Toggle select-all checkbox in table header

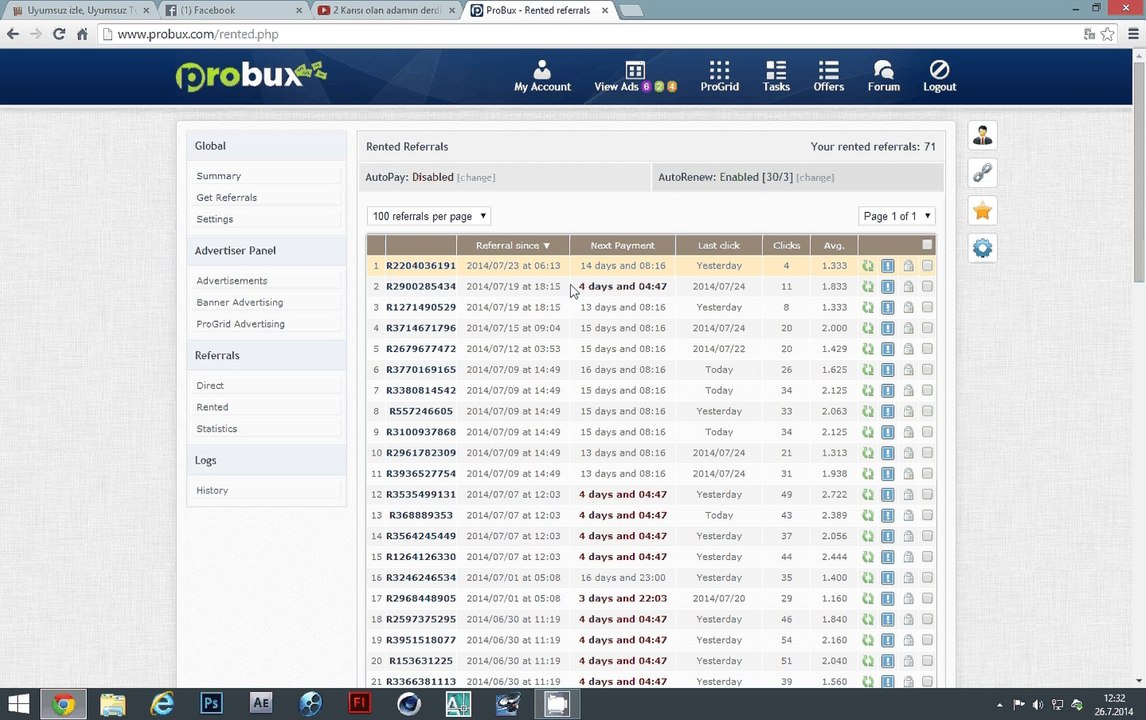(927, 245)
